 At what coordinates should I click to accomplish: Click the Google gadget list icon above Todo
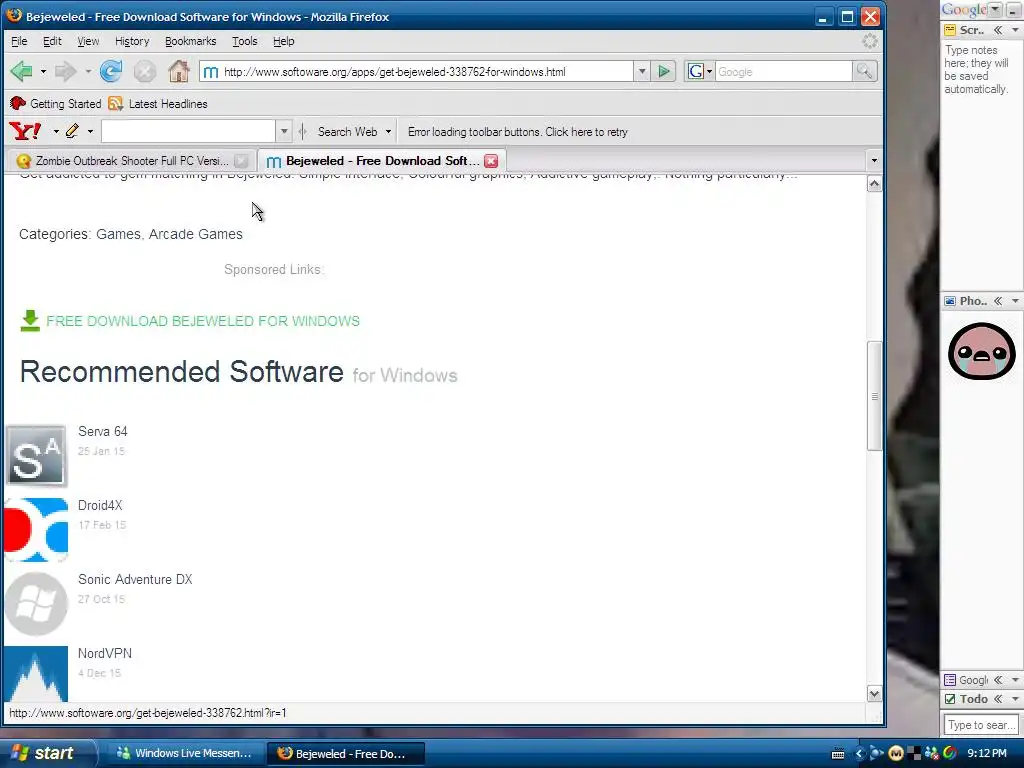coord(950,680)
